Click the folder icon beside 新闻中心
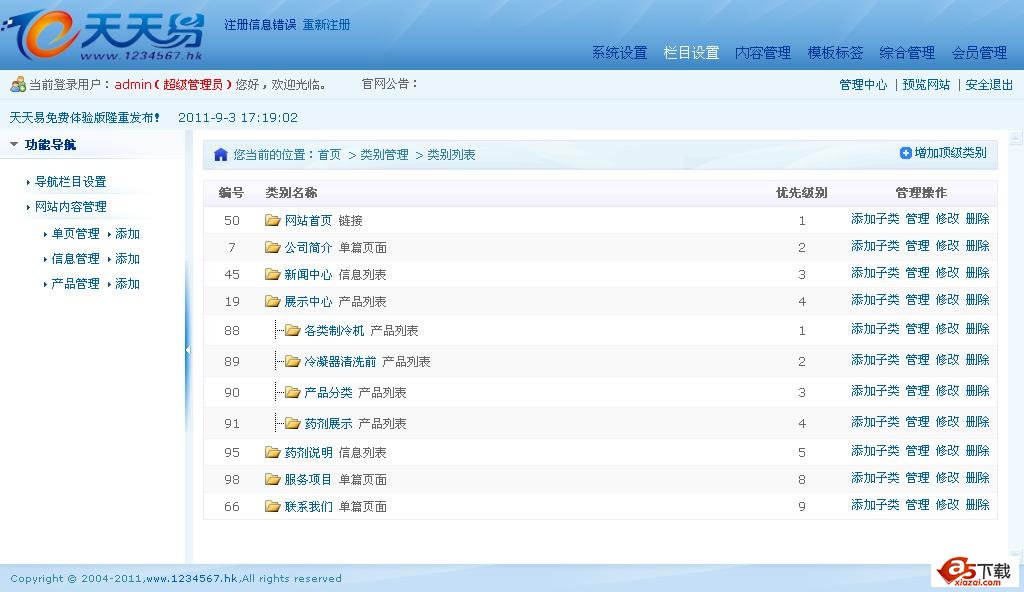Image resolution: width=1024 pixels, height=592 pixels. tap(272, 274)
